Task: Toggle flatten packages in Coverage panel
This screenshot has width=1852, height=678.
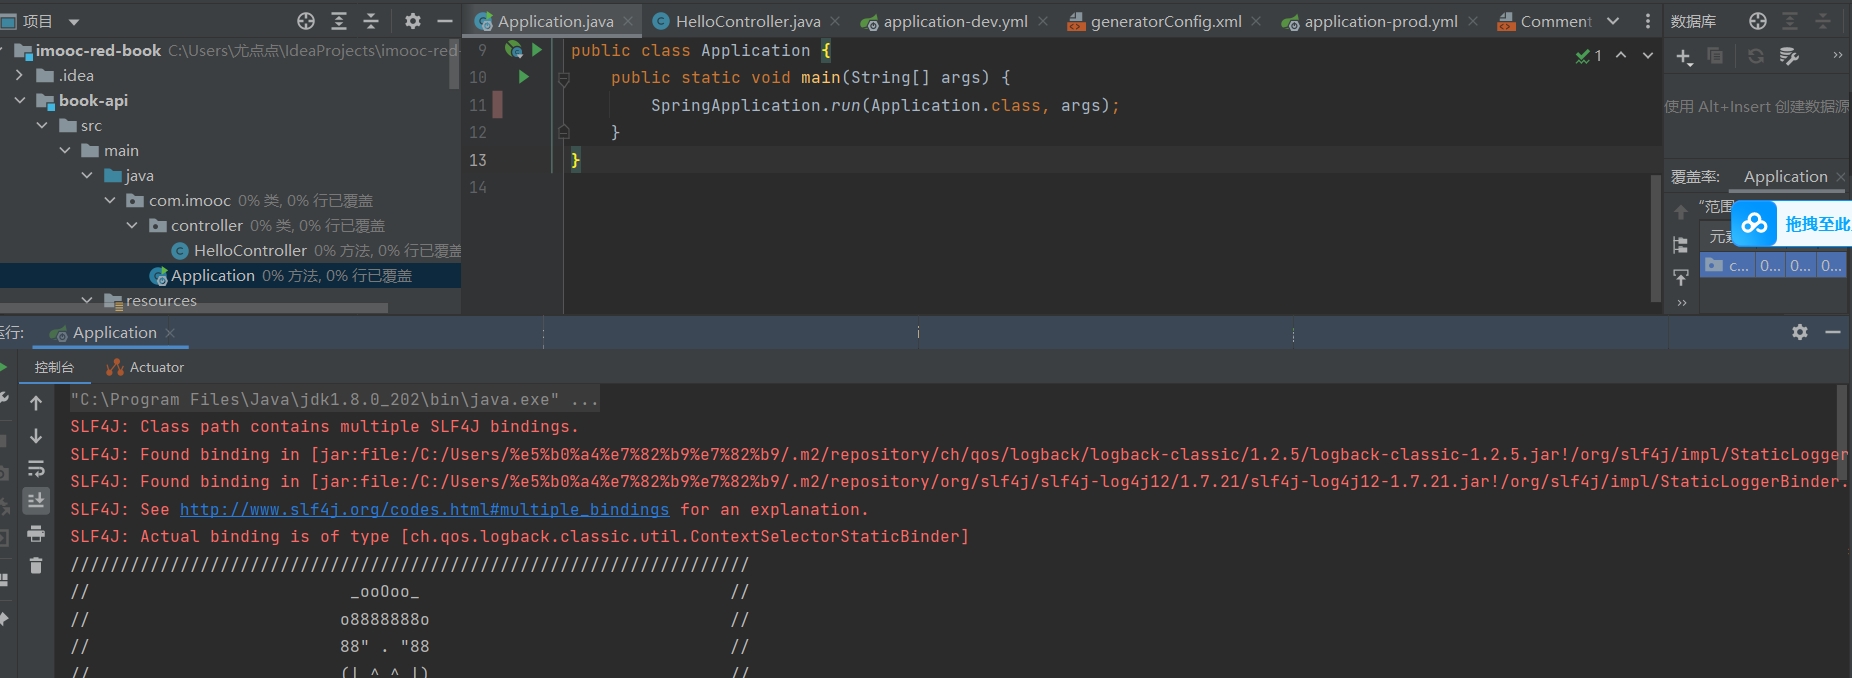Action: coord(1681,245)
